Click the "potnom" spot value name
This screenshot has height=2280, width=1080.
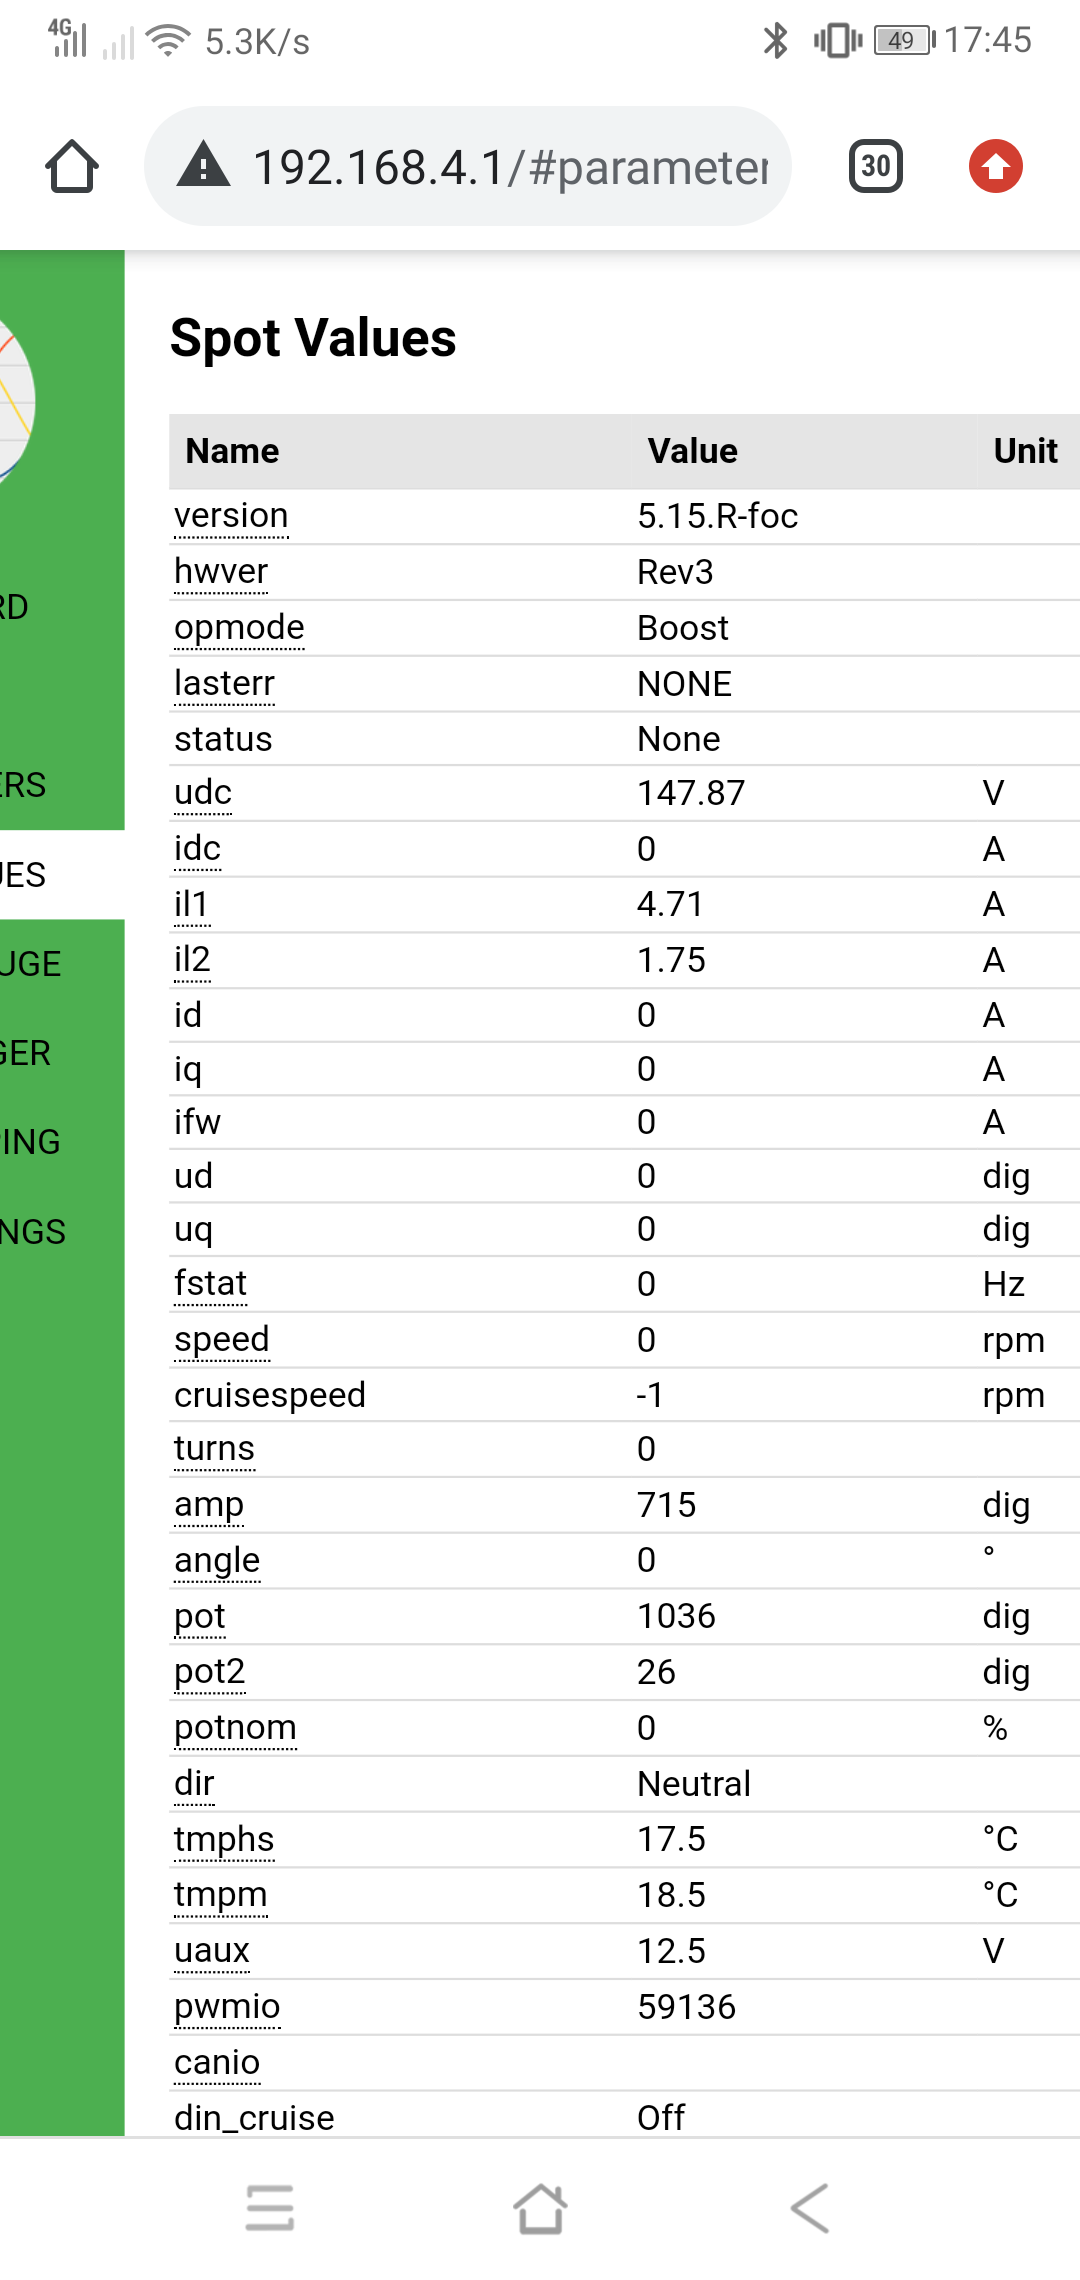pos(235,1728)
